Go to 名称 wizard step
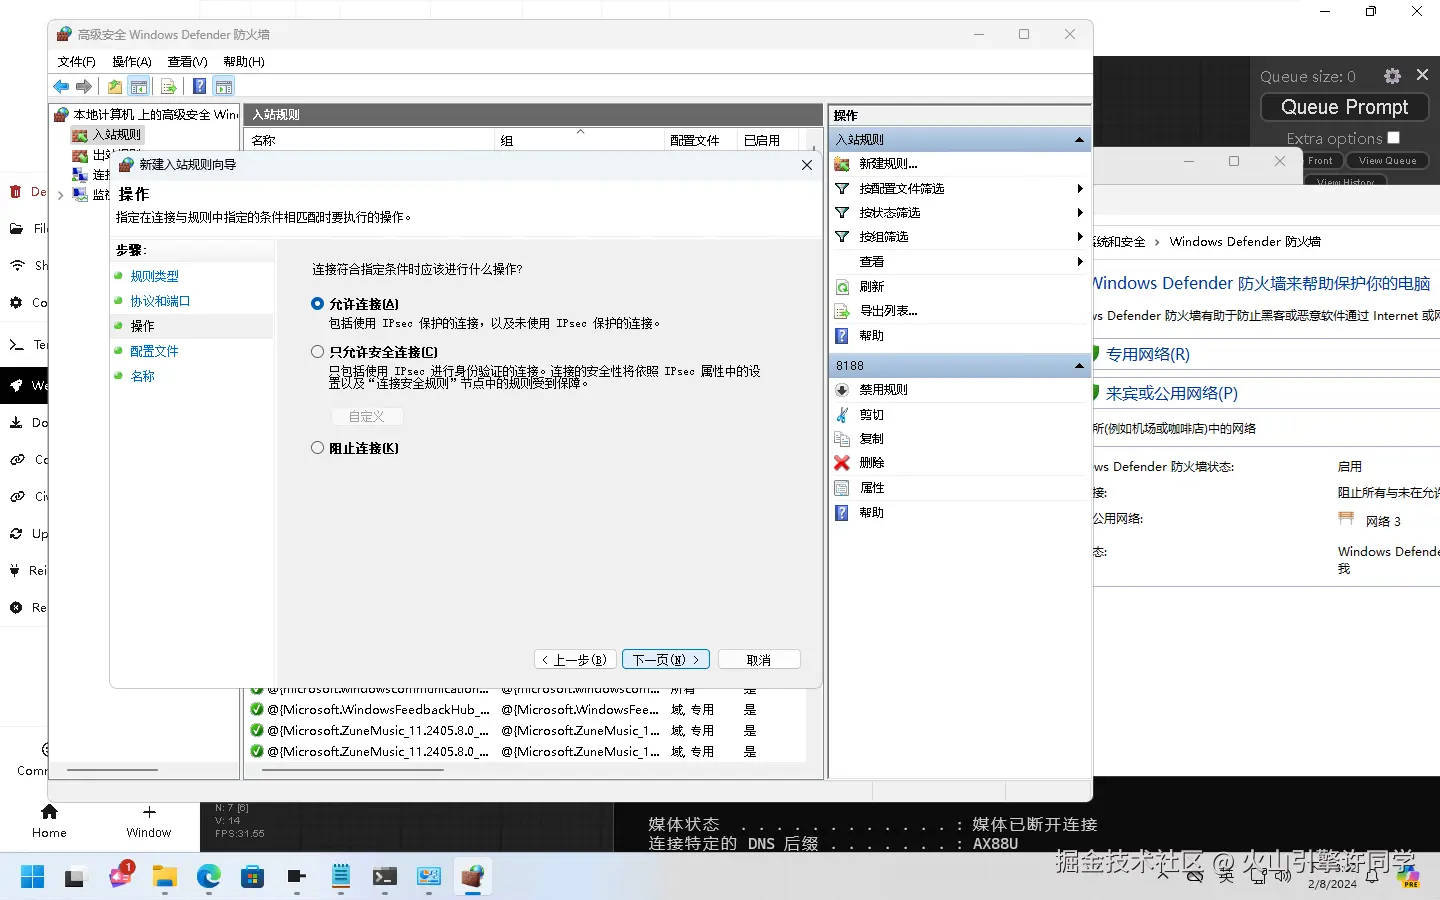Viewport: 1440px width, 900px height. coord(143,376)
